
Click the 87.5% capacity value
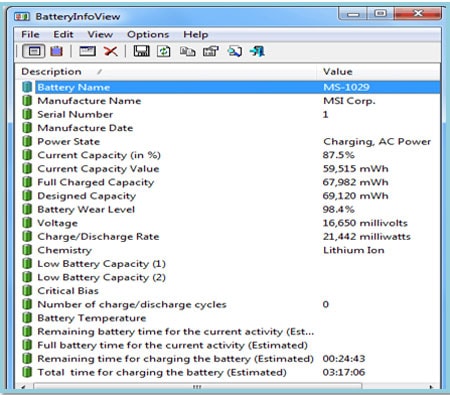click(x=339, y=155)
